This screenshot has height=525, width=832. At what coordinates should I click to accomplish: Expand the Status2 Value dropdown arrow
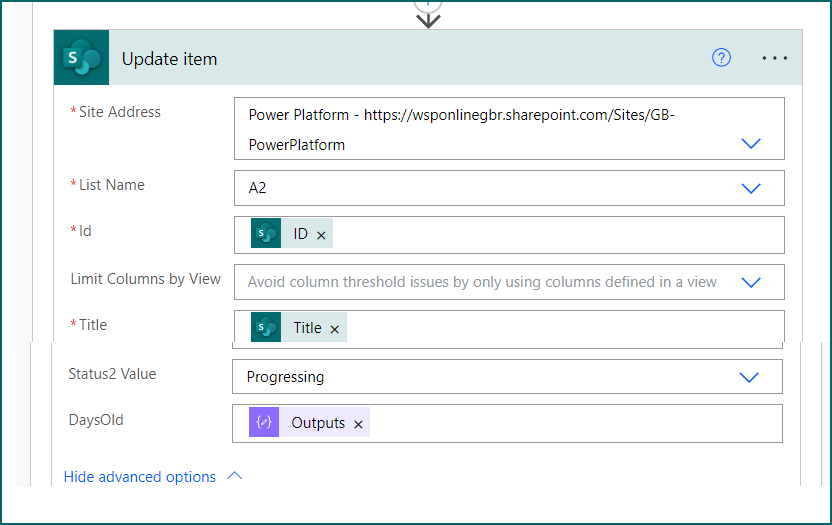click(749, 377)
